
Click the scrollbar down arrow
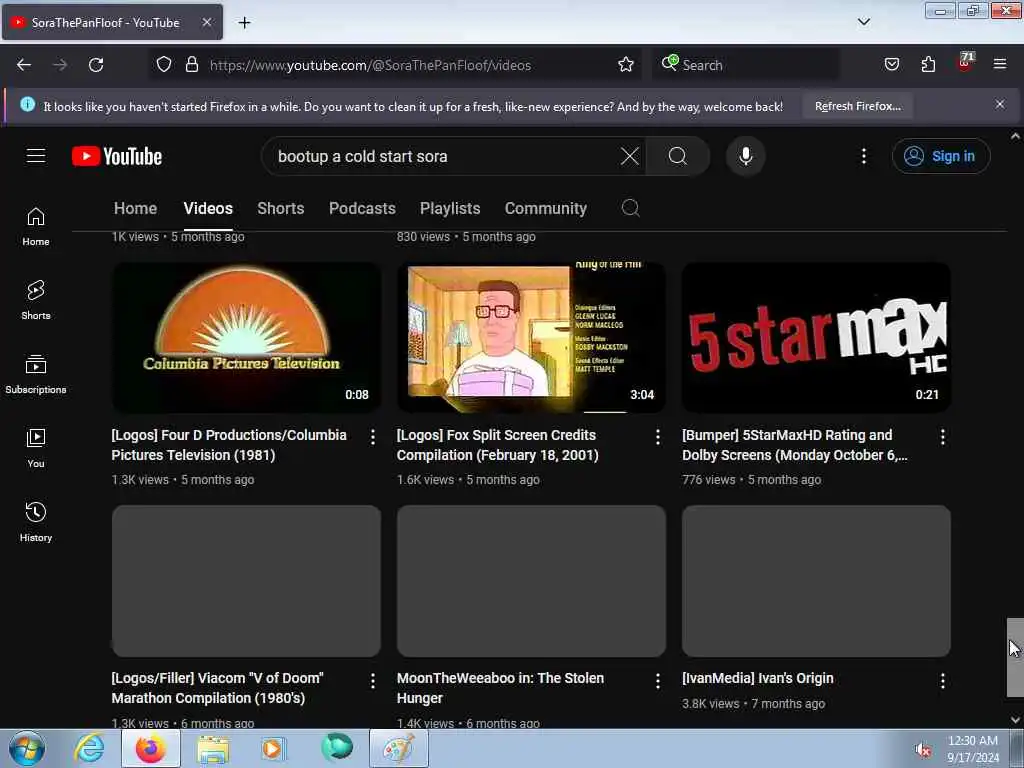click(x=1015, y=720)
